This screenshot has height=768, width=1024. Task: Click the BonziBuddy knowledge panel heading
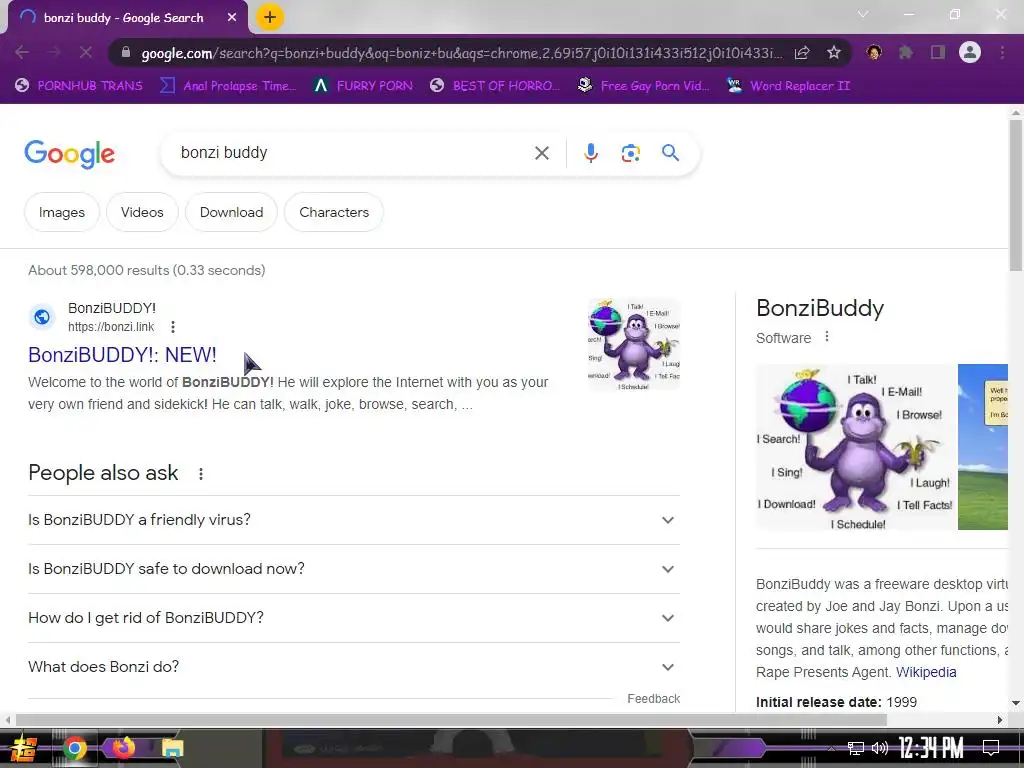[x=820, y=308]
